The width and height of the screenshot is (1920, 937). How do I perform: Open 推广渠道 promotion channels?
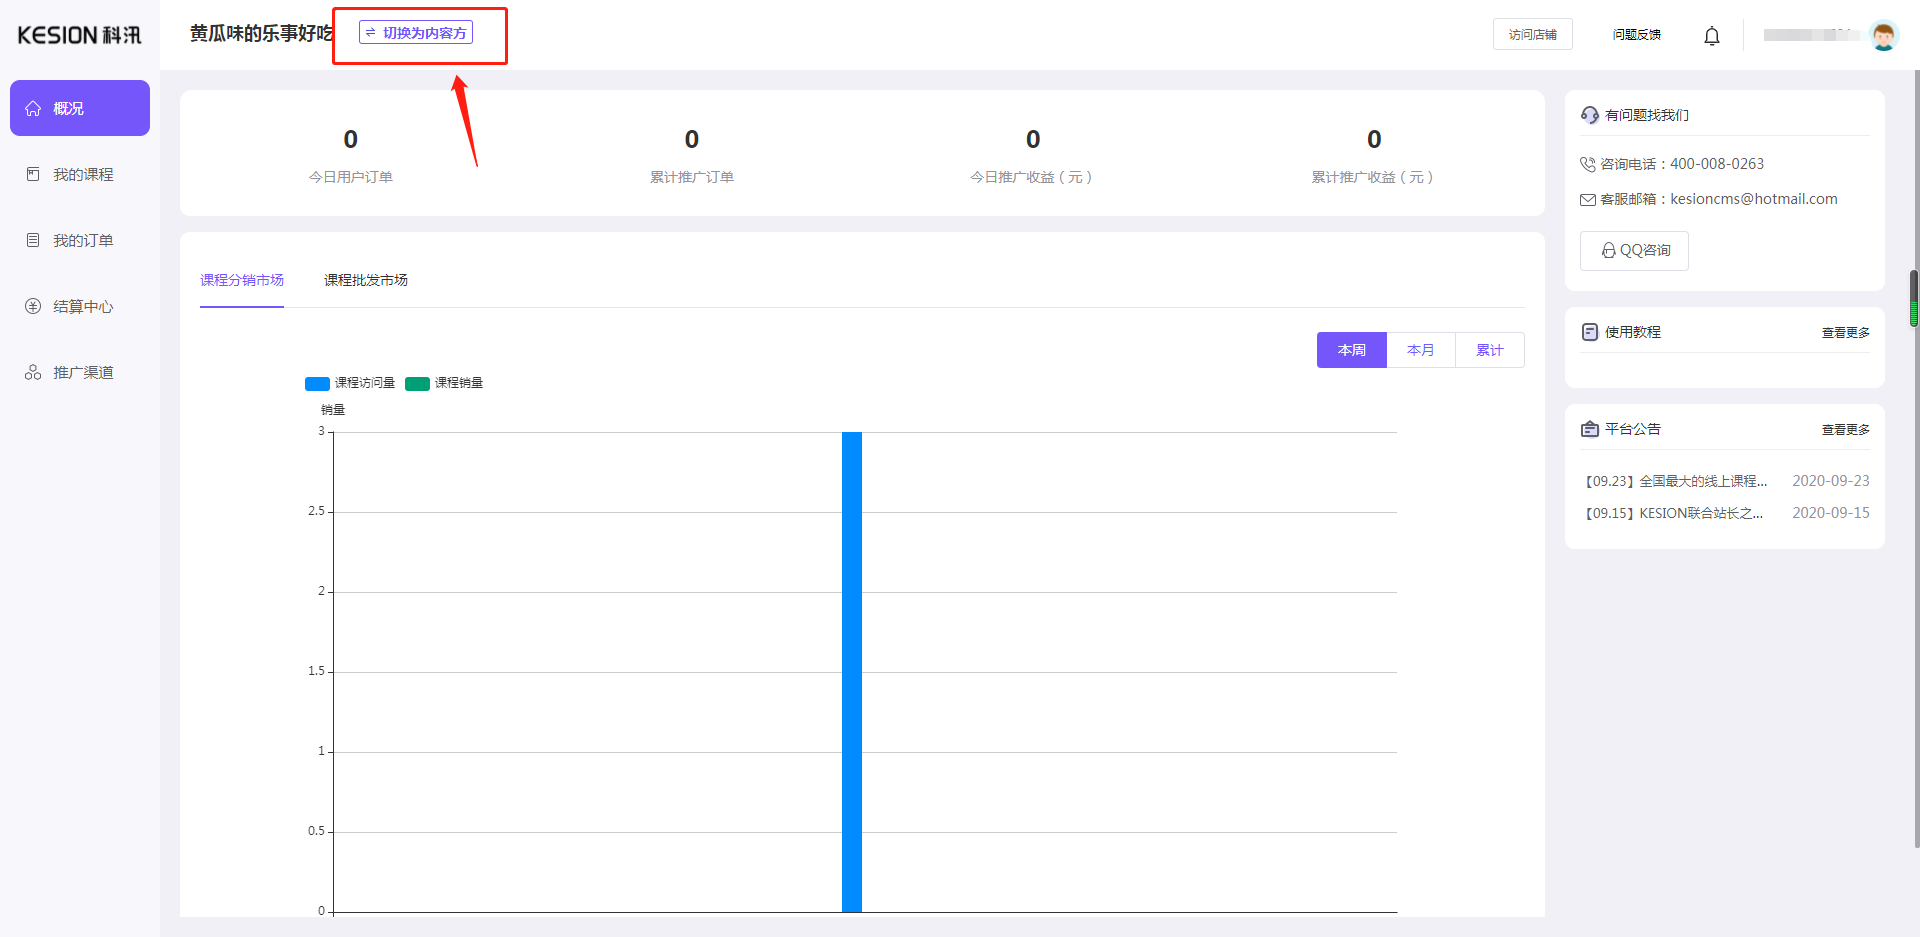[x=82, y=373]
